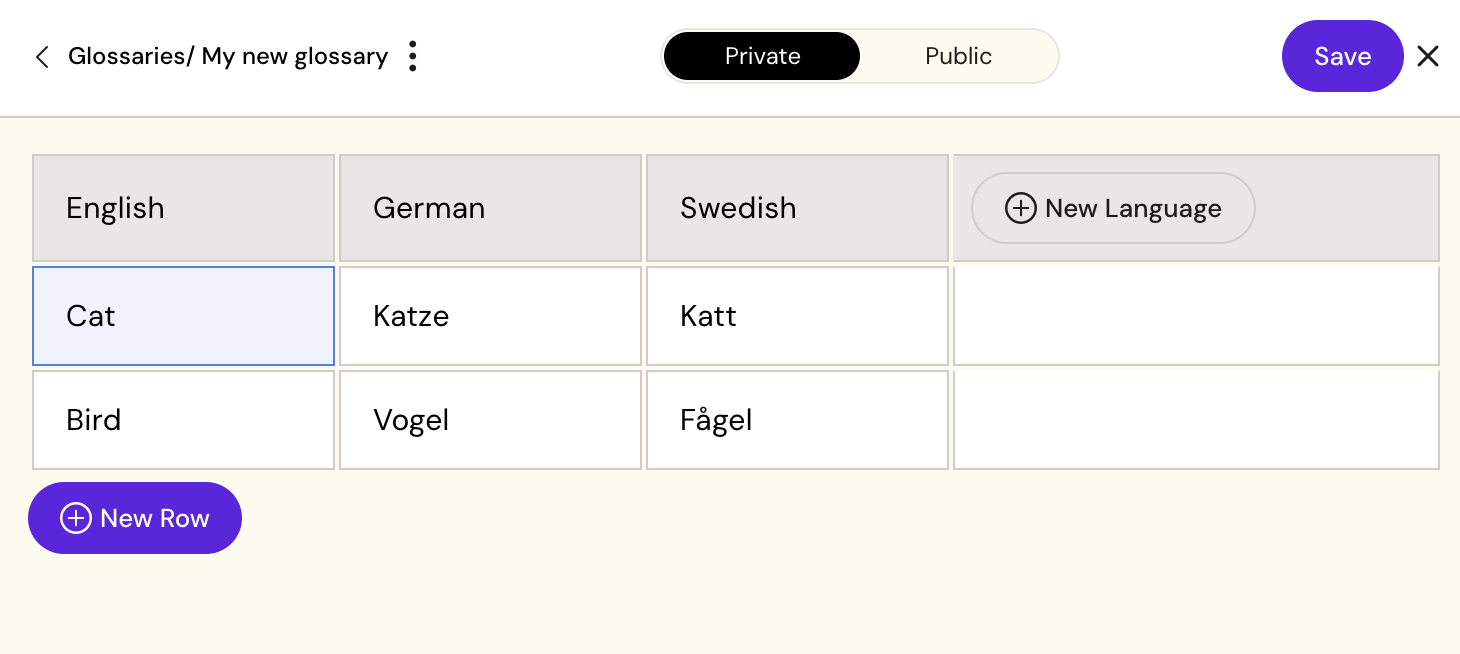This screenshot has width=1460, height=654.
Task: Edit the Fågel cell
Action: [x=797, y=420]
